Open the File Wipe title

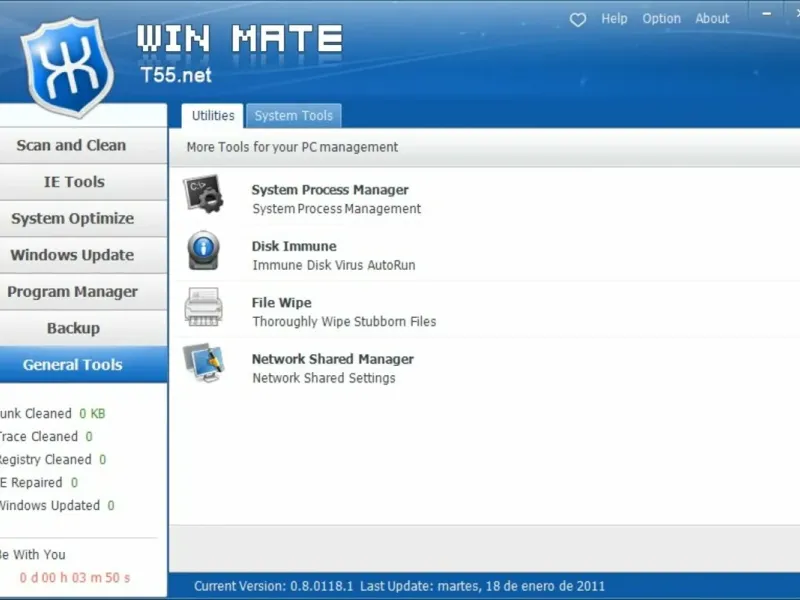282,303
